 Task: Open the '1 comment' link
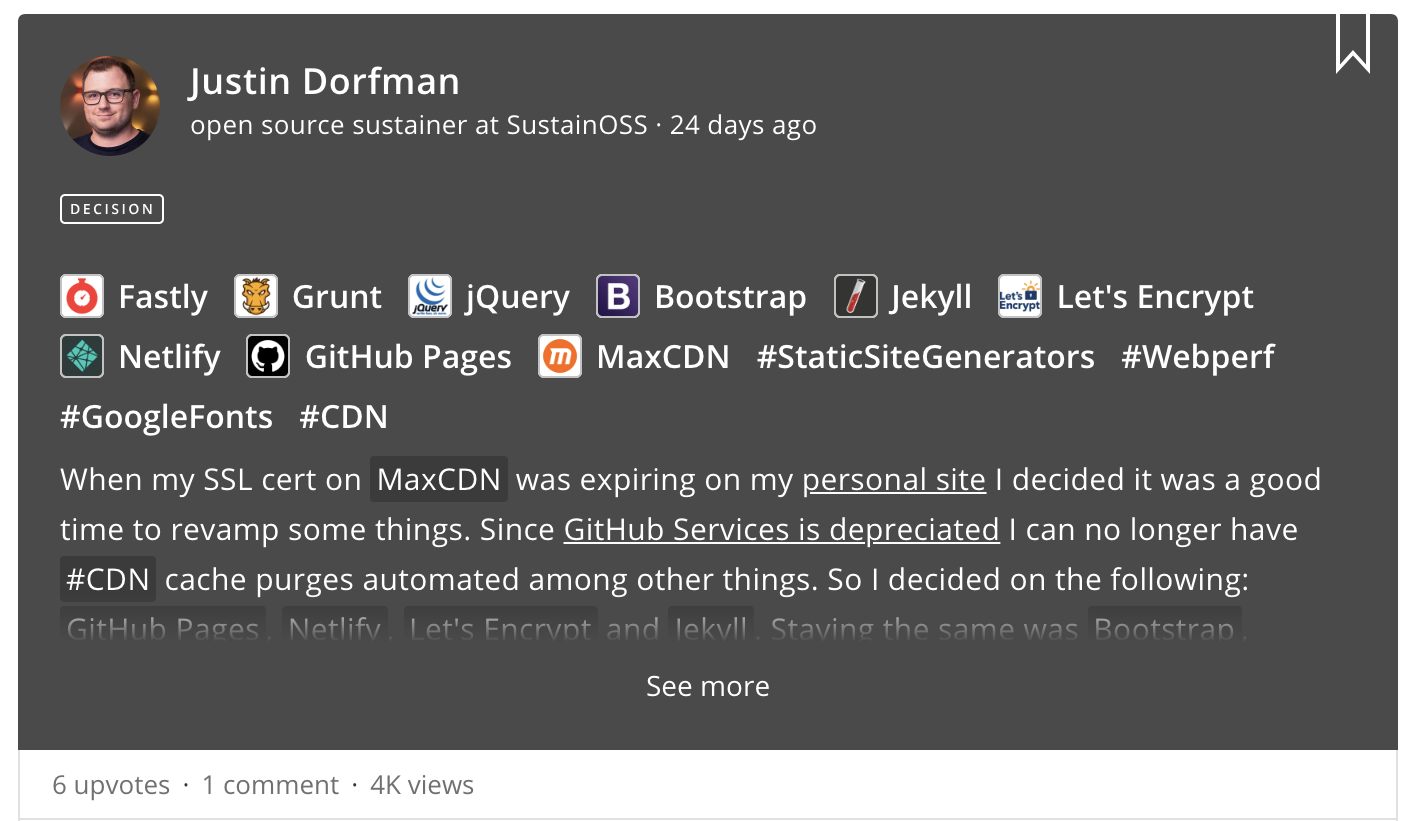(271, 786)
